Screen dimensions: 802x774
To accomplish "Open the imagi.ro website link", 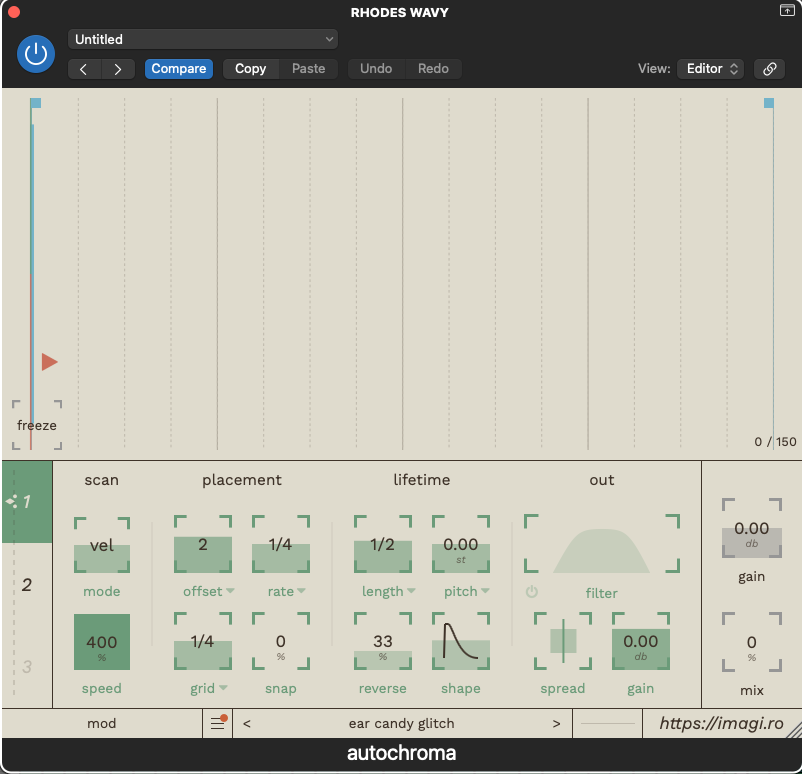I will pyautogui.click(x=722, y=723).
